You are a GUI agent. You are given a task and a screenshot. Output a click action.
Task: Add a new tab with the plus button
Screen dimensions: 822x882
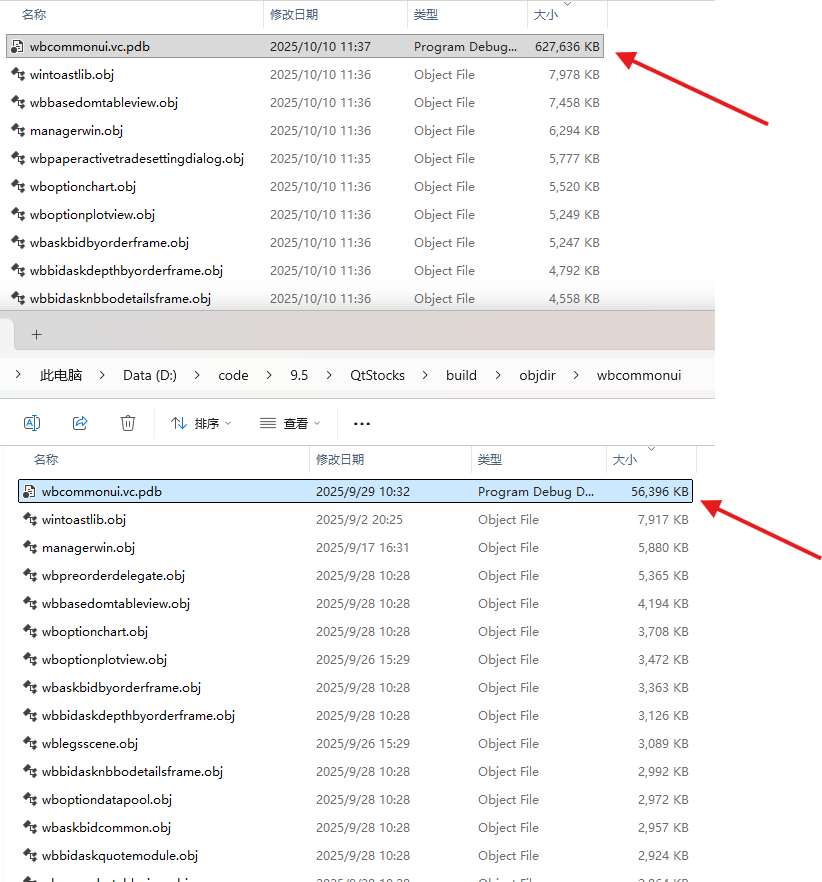(36, 334)
